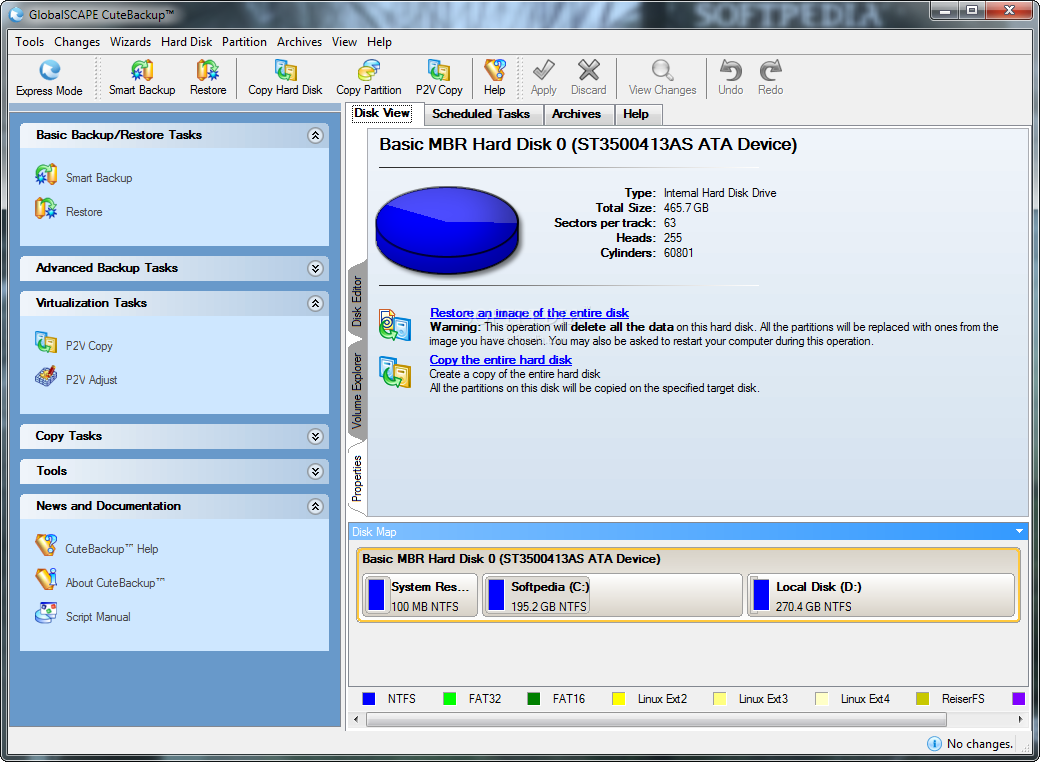Switch to Express Mode in the toolbar
The height and width of the screenshot is (762, 1040).
click(49, 78)
